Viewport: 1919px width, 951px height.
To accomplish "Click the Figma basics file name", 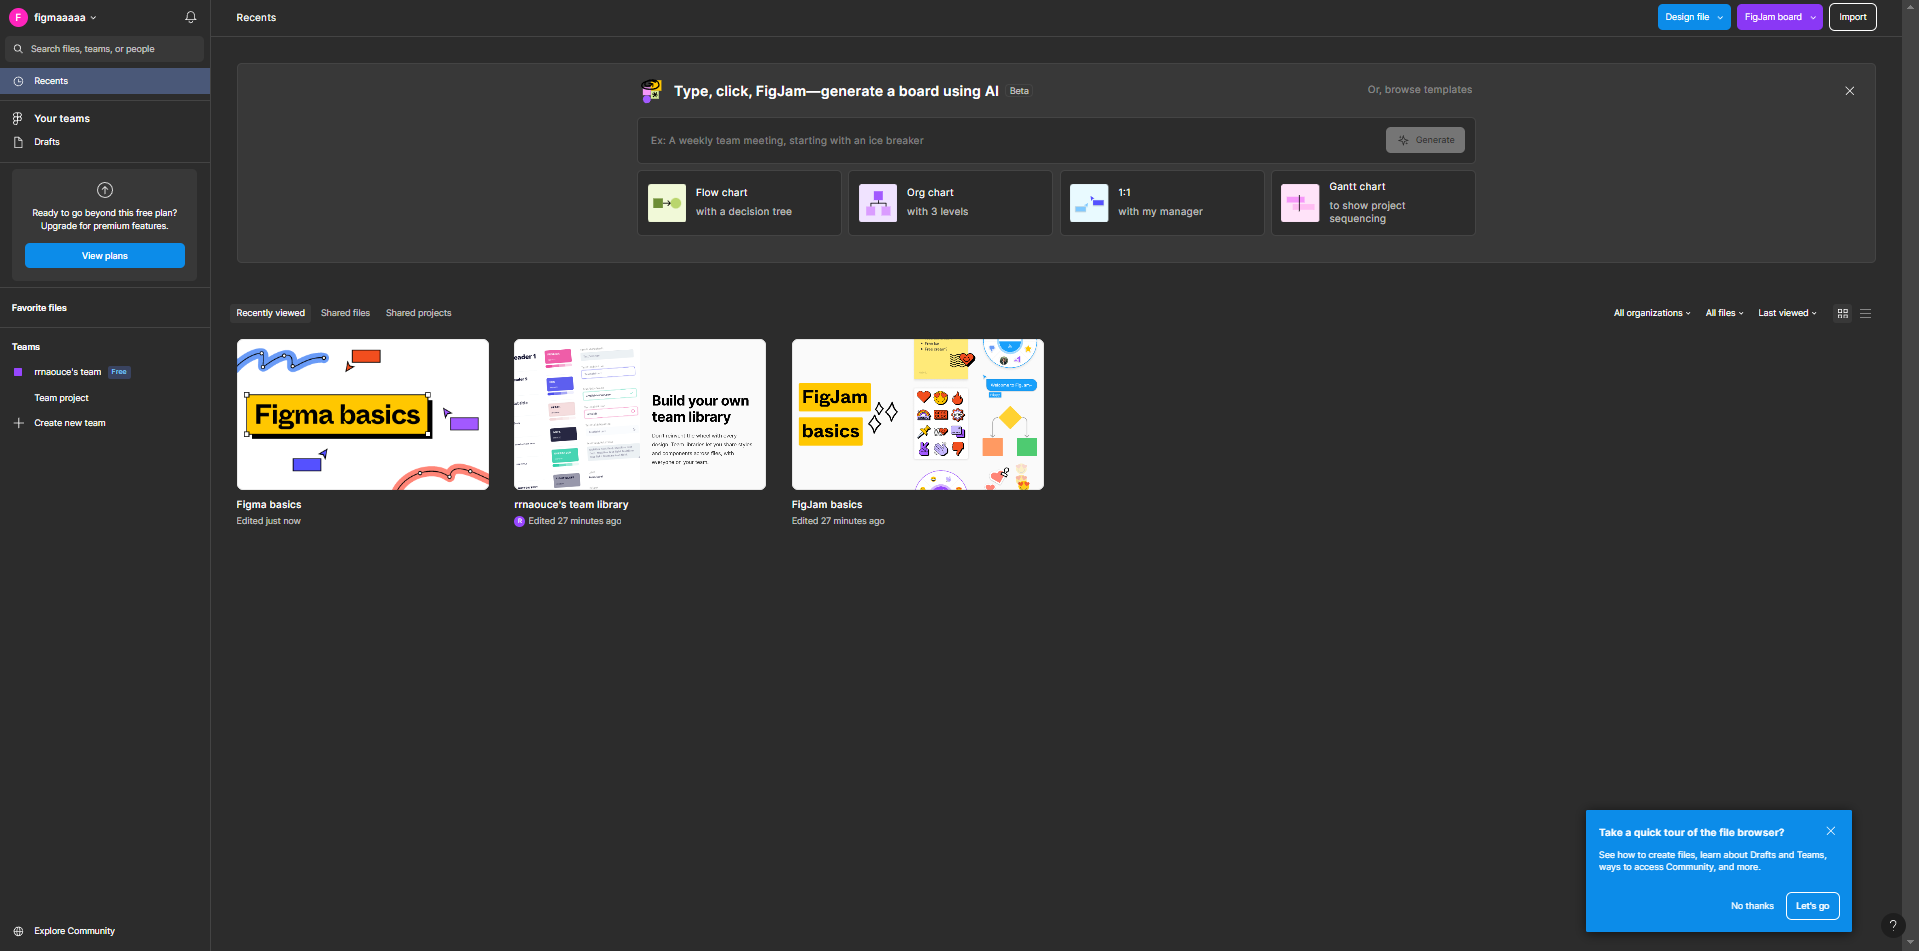I will pyautogui.click(x=269, y=505).
